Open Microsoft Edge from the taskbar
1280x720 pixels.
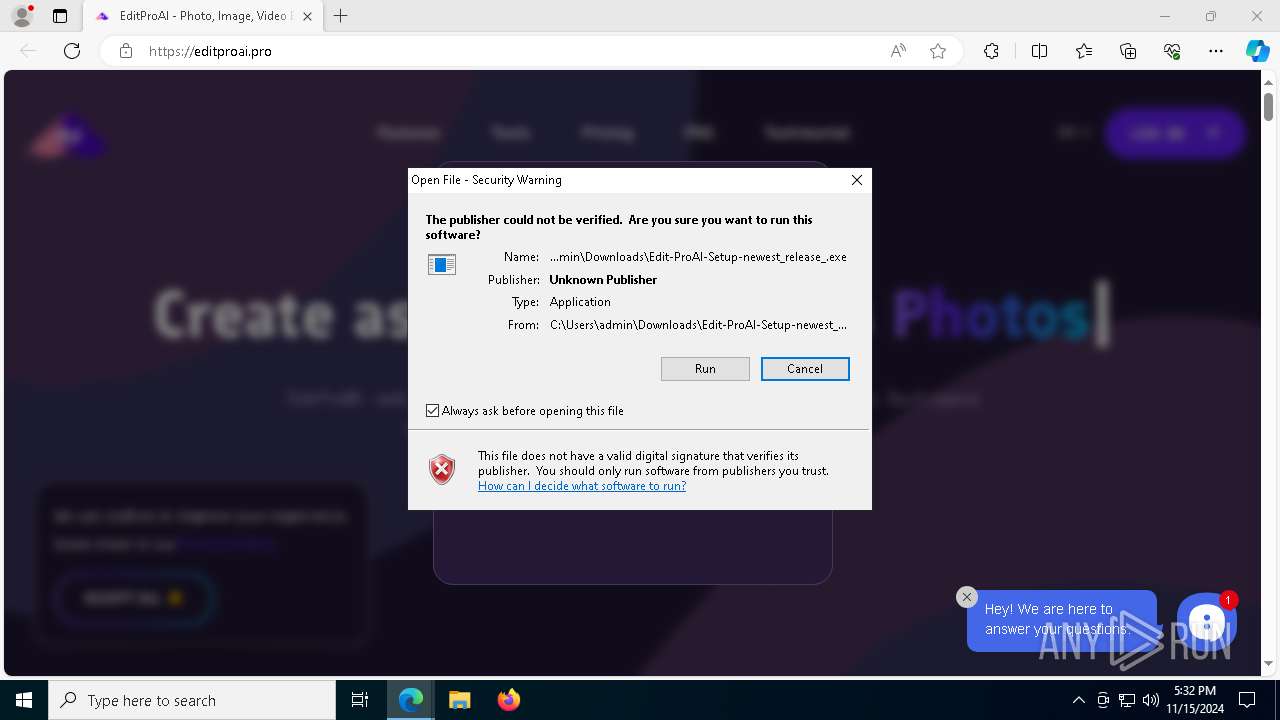point(411,700)
